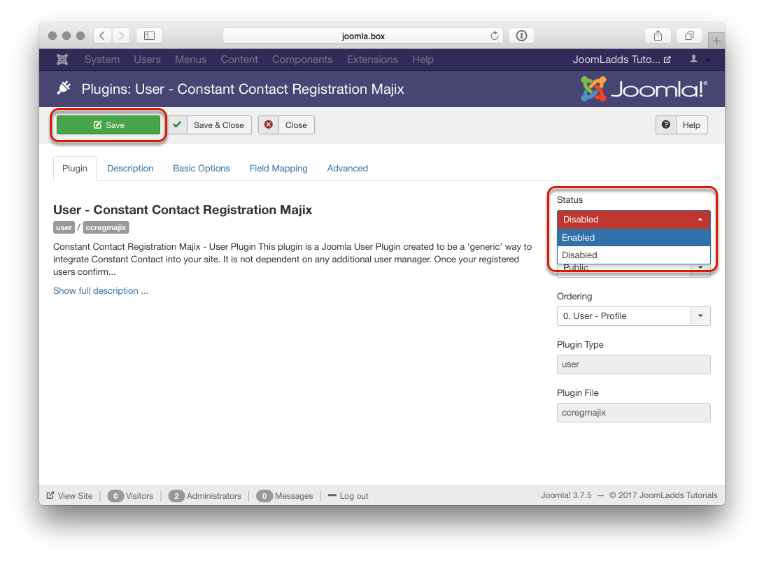Click the Joomla logo icon in admin menu

pos(62,59)
